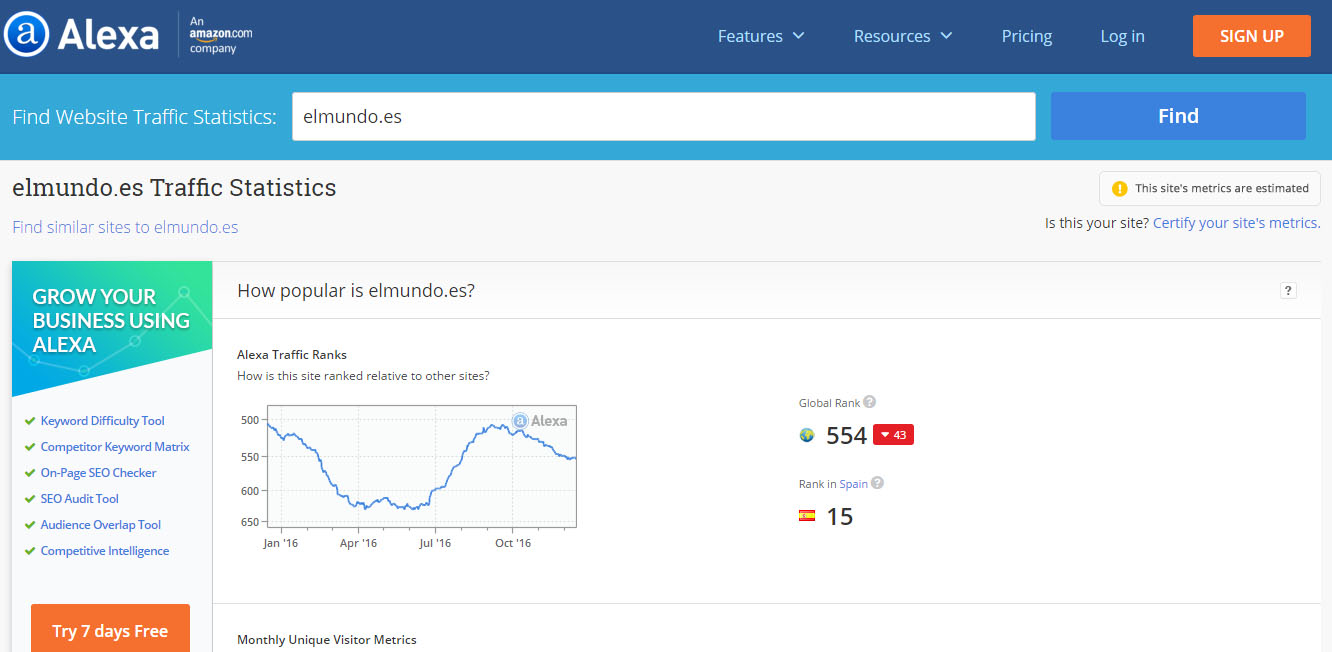The height and width of the screenshot is (652, 1332).
Task: Open the Log in page
Action: [x=1122, y=36]
